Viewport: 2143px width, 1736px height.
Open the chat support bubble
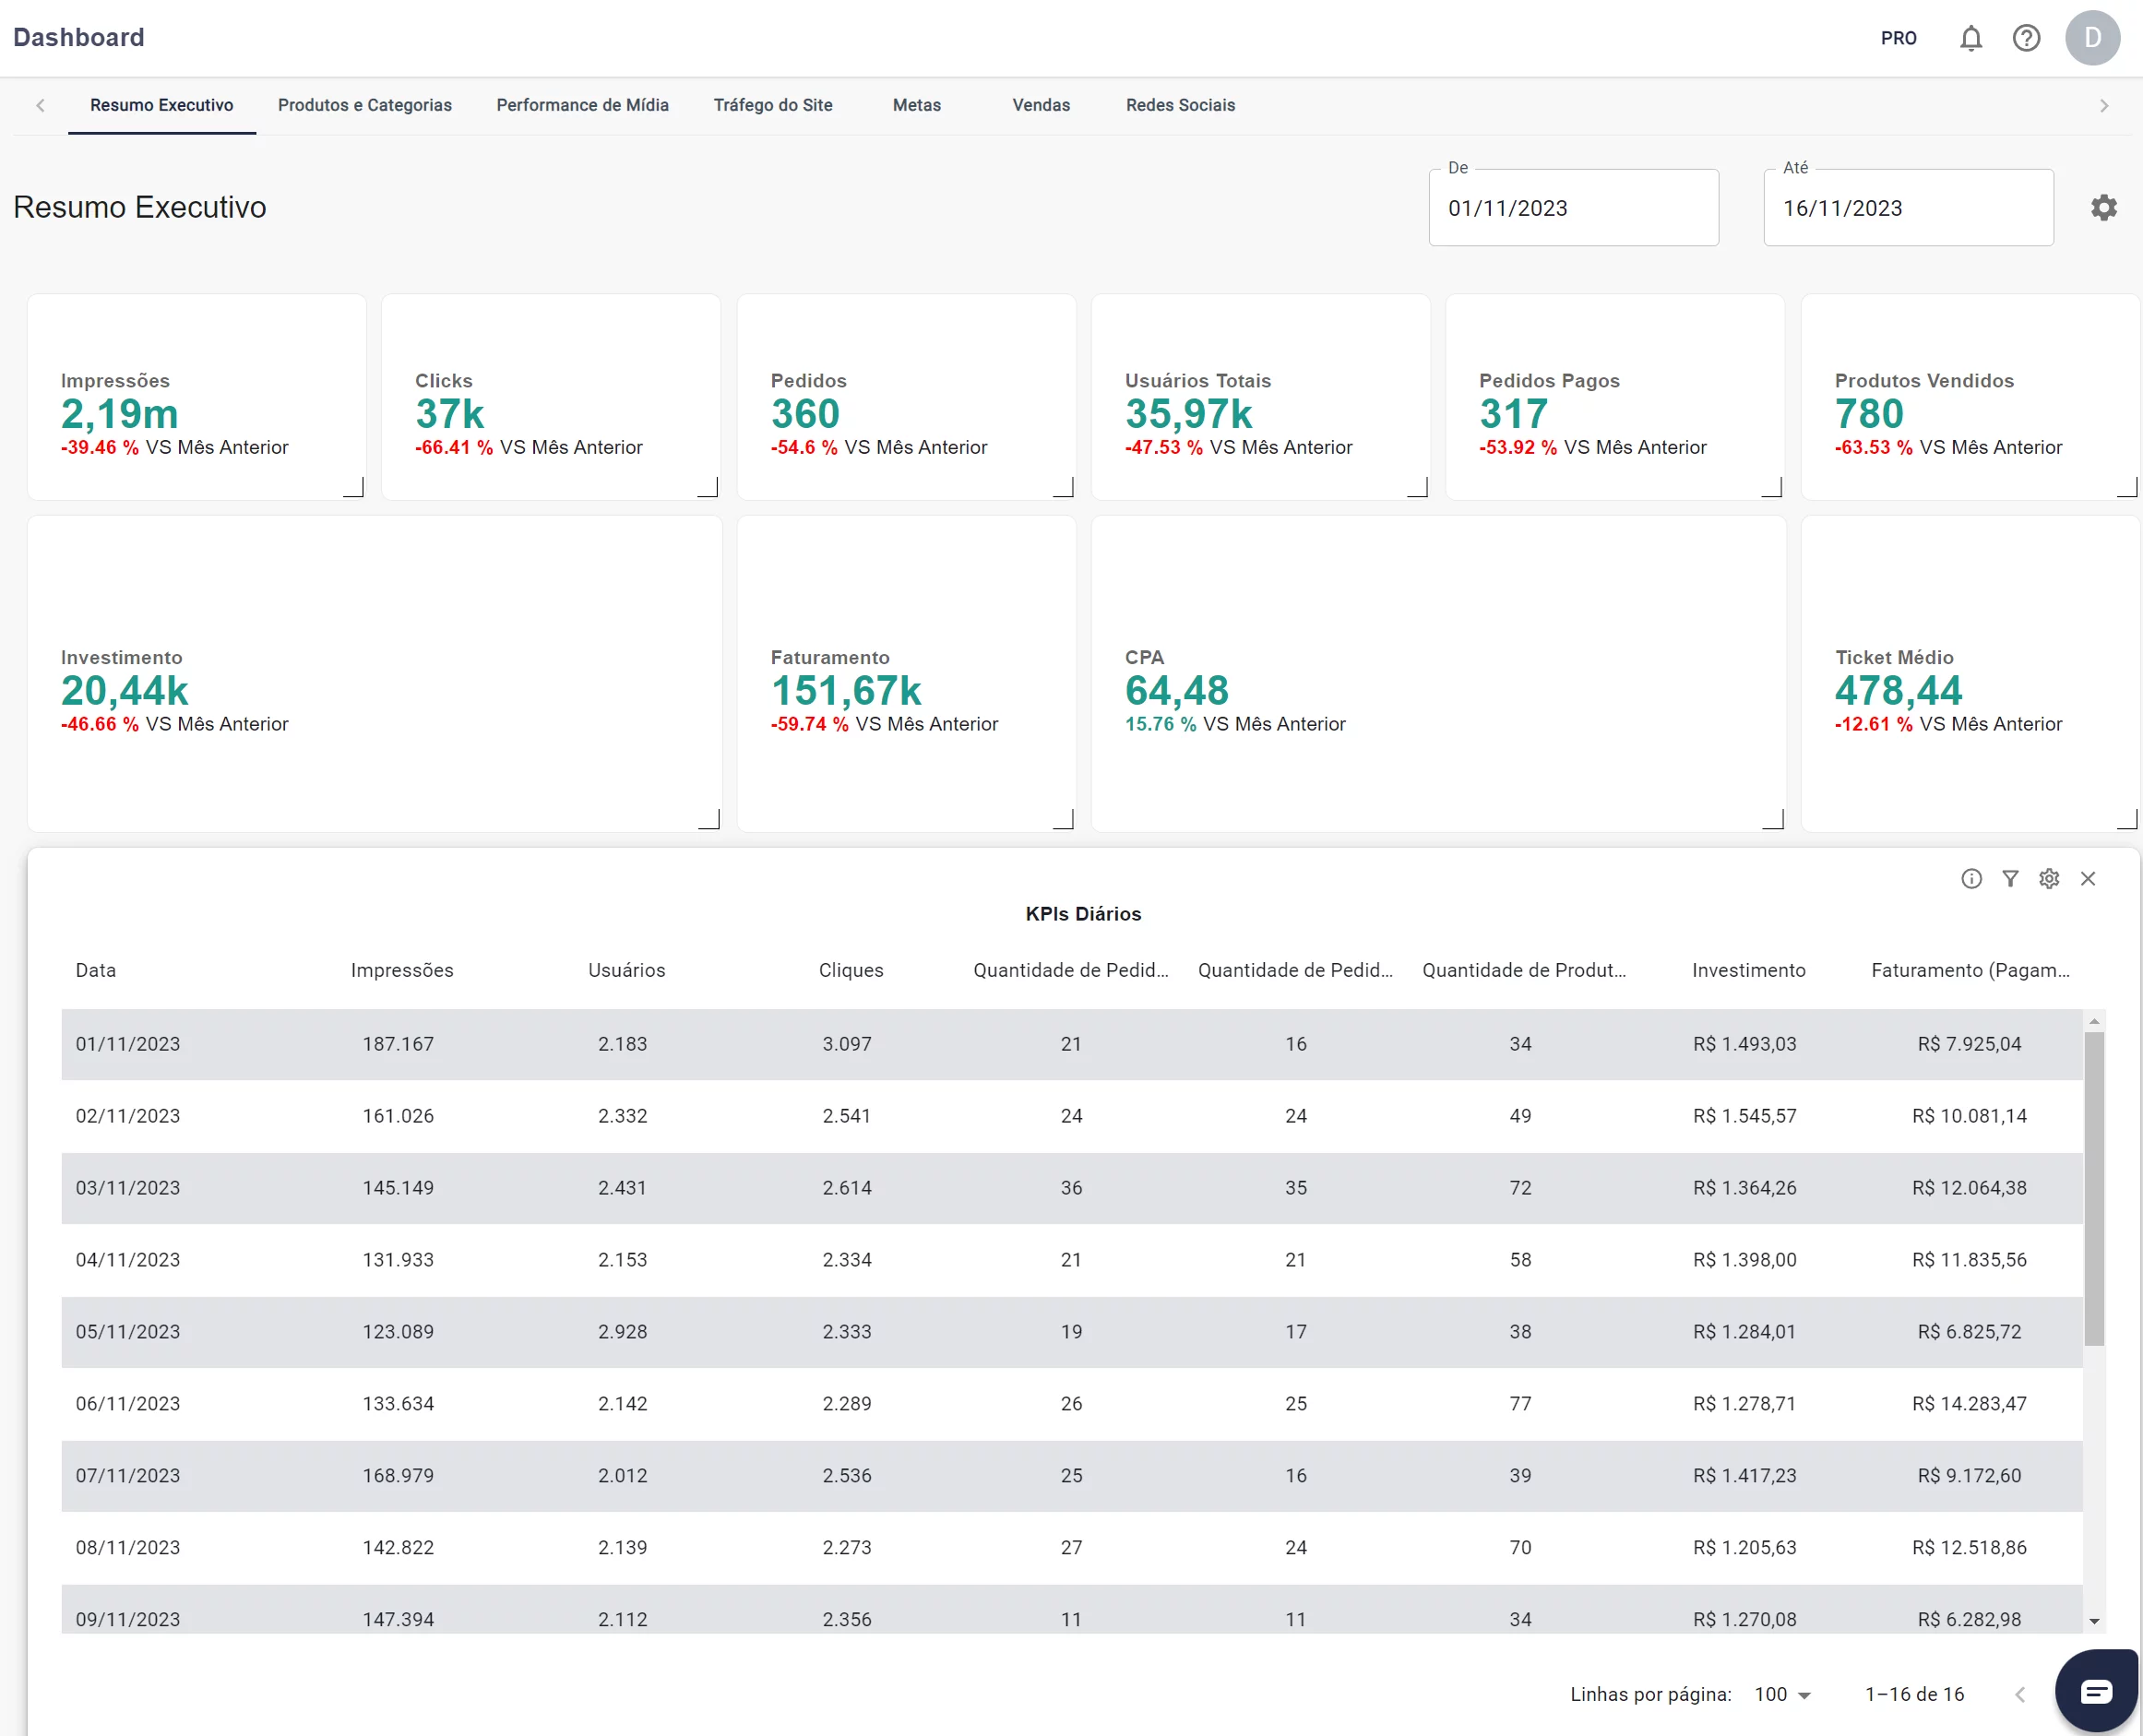2096,1692
